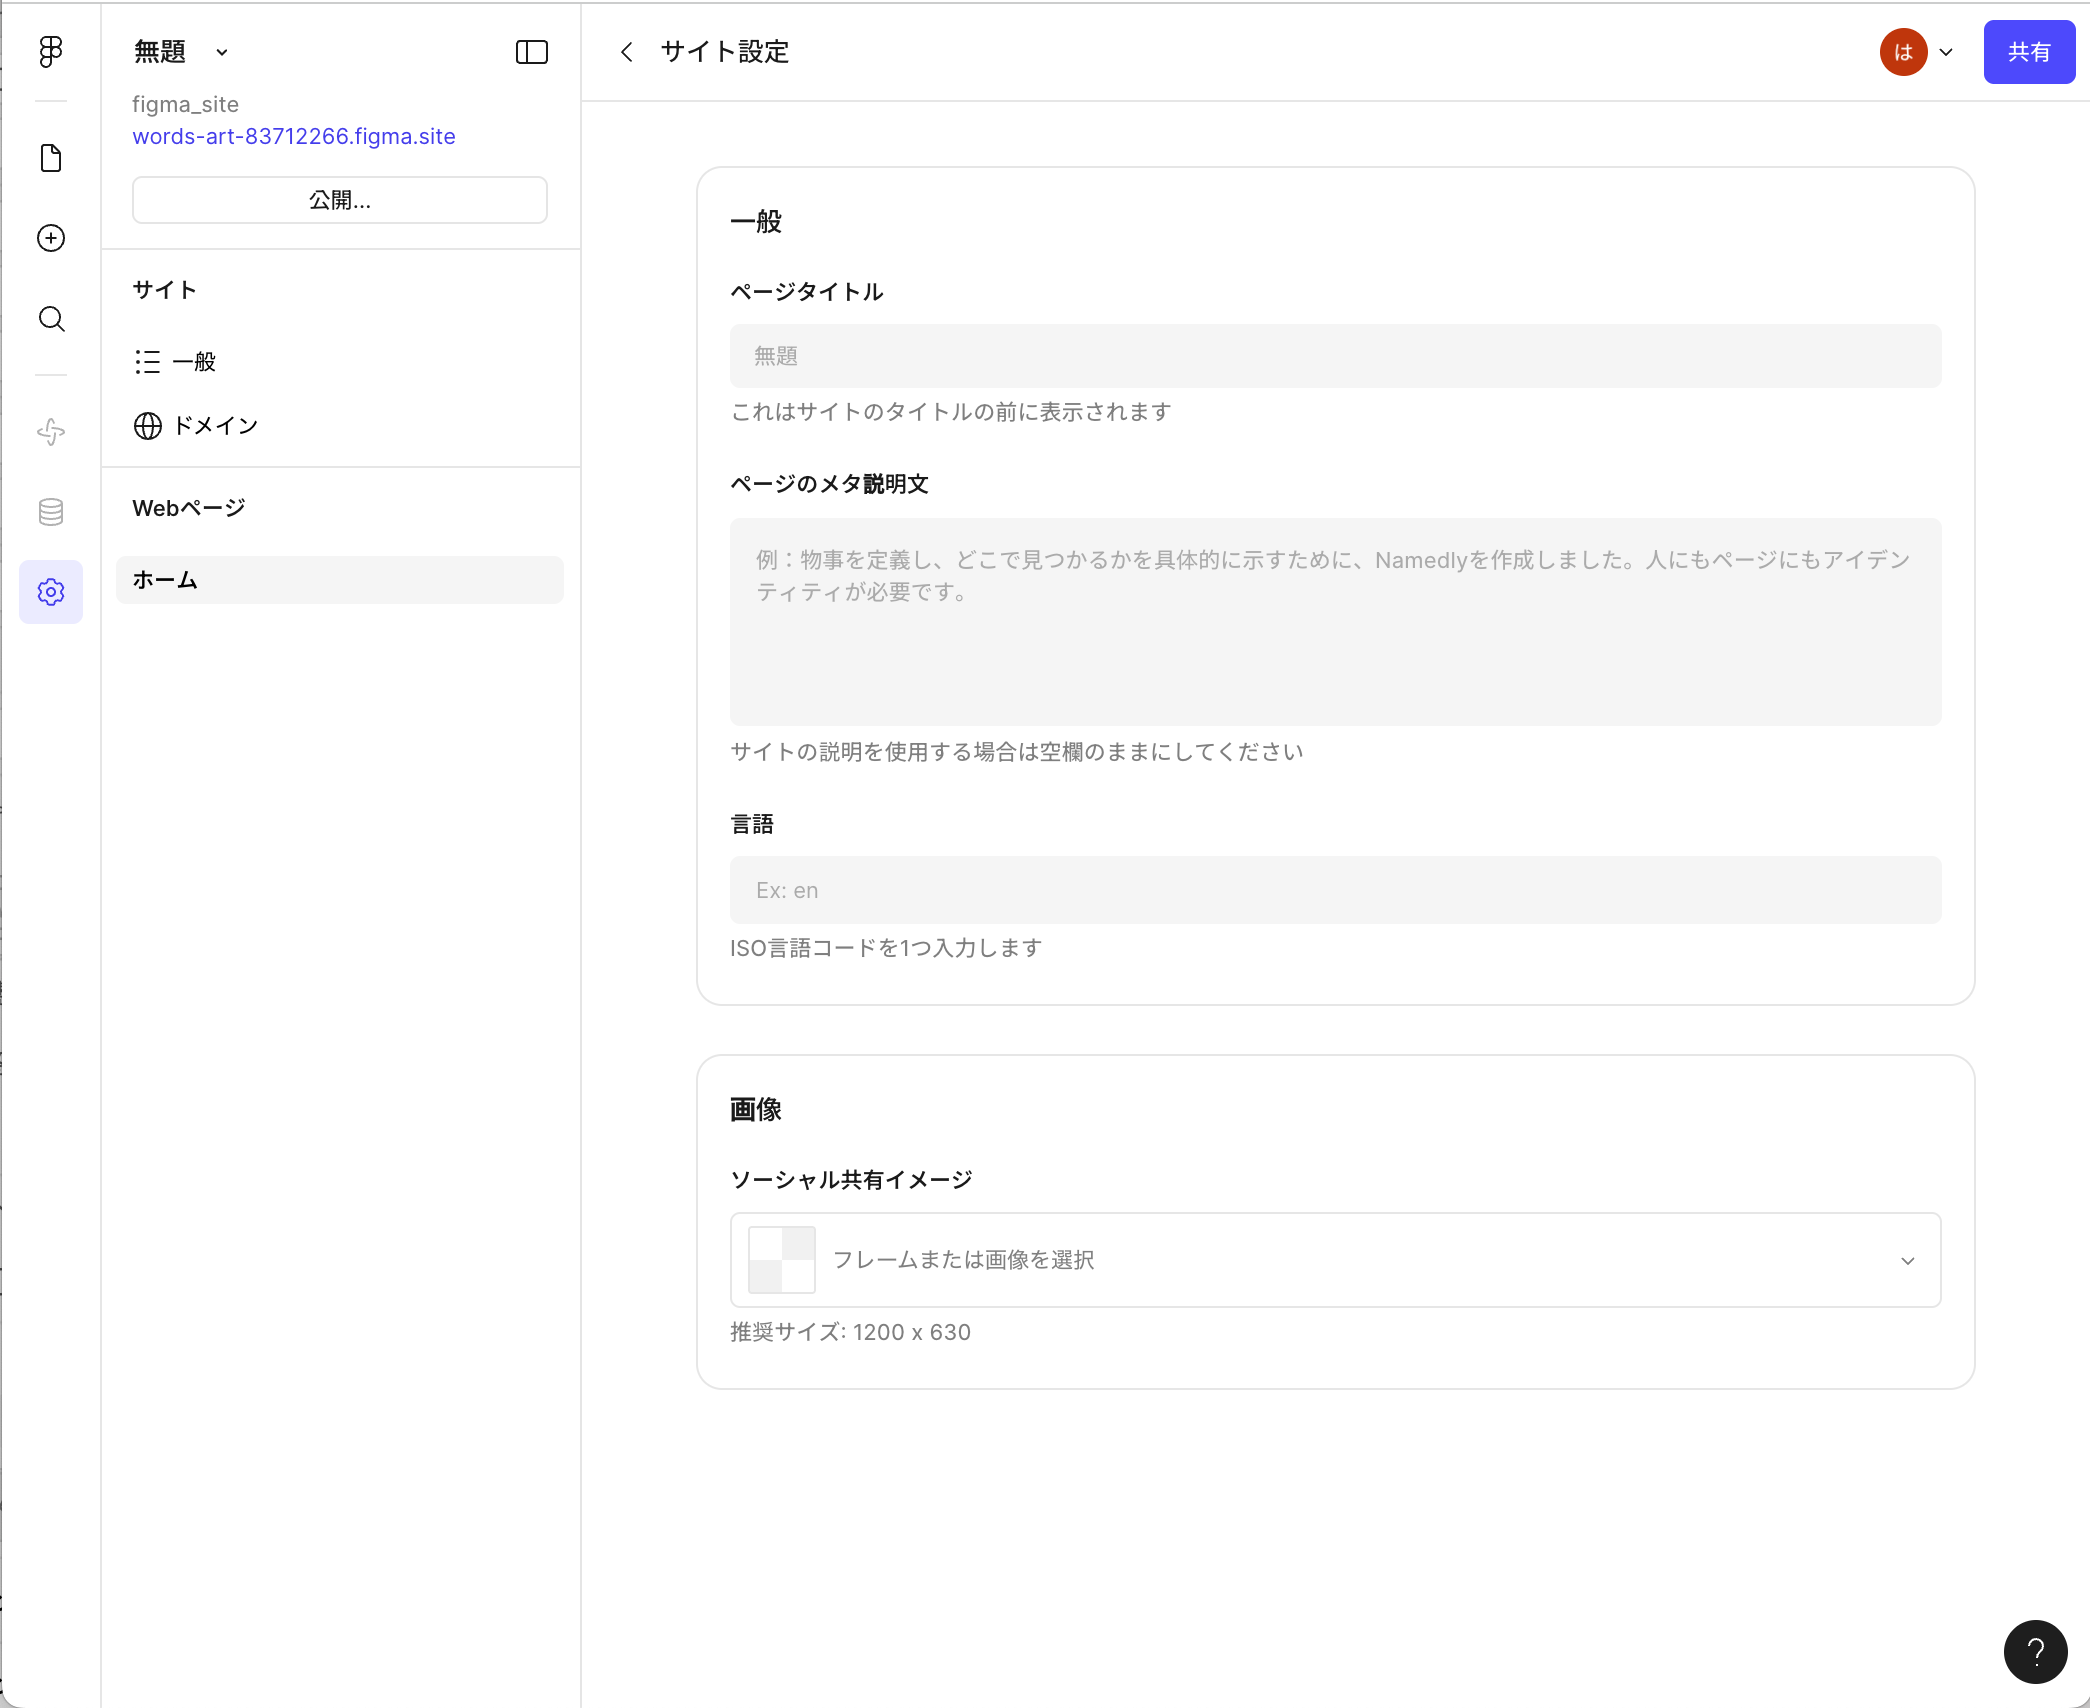Image resolution: width=2090 pixels, height=1708 pixels.
Task: Click the Figma logo icon
Action: pyautogui.click(x=51, y=52)
